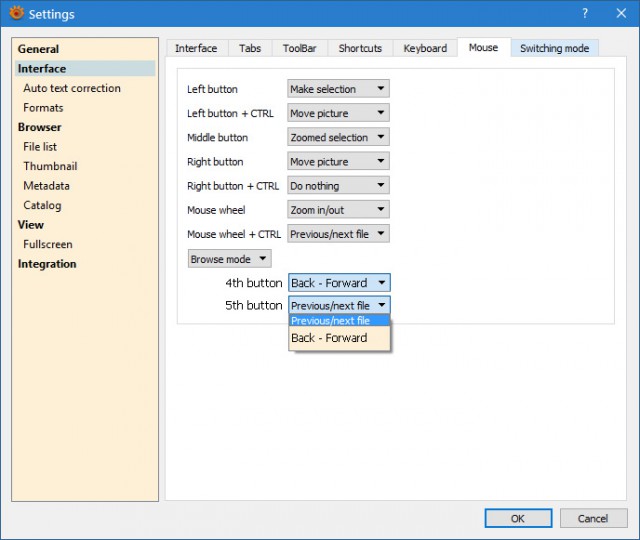Image resolution: width=640 pixels, height=540 pixels.
Task: Switch to the Keyboard tab
Action: [425, 48]
